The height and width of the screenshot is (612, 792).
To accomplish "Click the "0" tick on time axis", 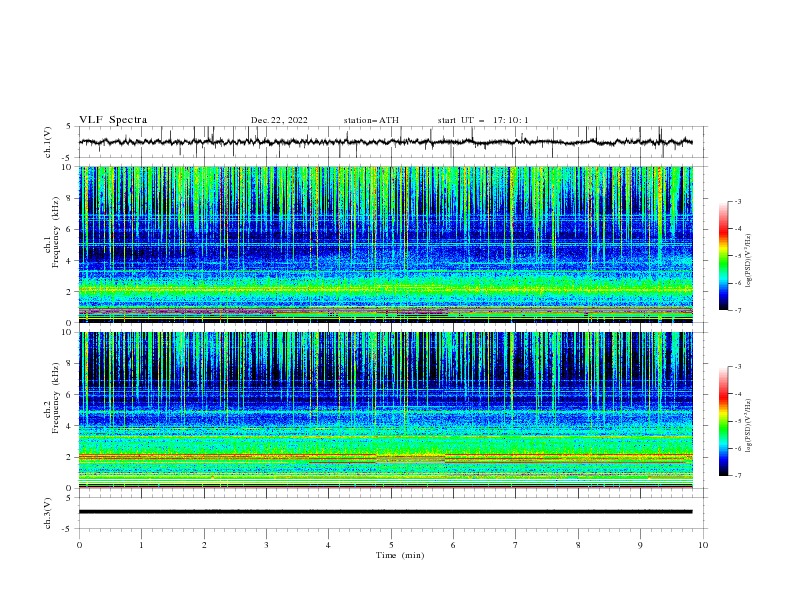I will point(79,545).
